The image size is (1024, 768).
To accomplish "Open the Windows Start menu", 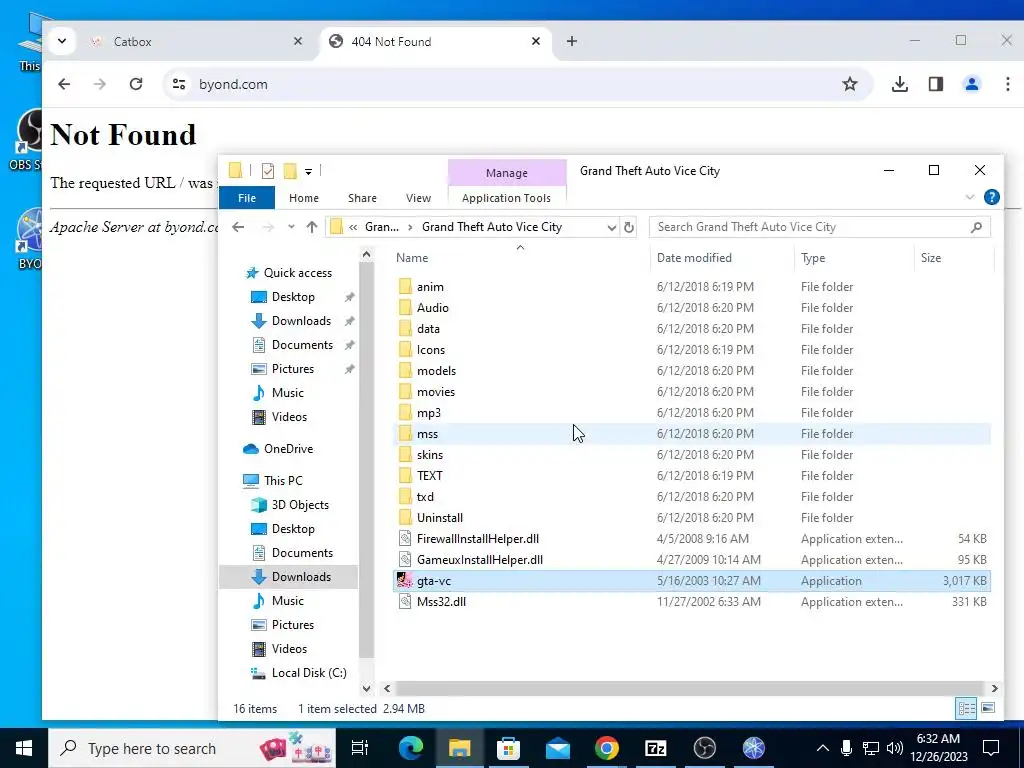I will click(x=24, y=748).
